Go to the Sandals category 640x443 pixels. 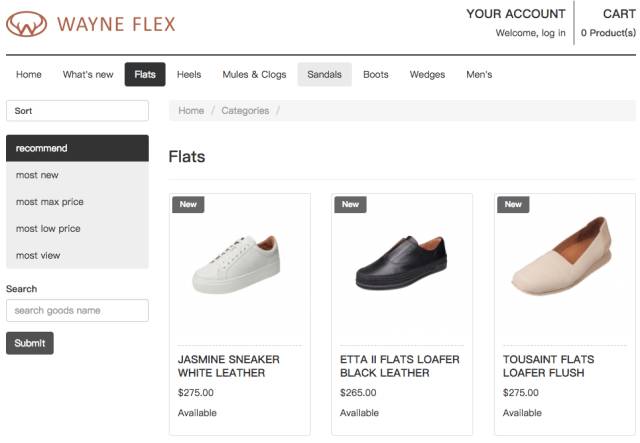click(x=324, y=75)
